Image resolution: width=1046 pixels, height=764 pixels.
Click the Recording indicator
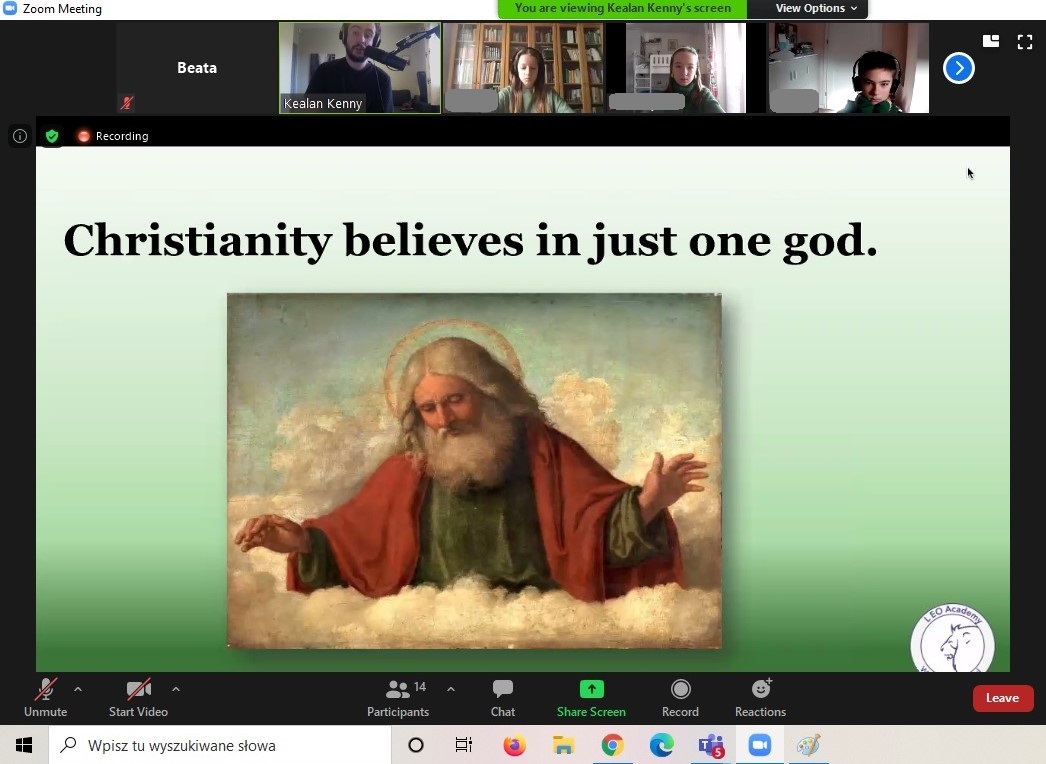[113, 136]
